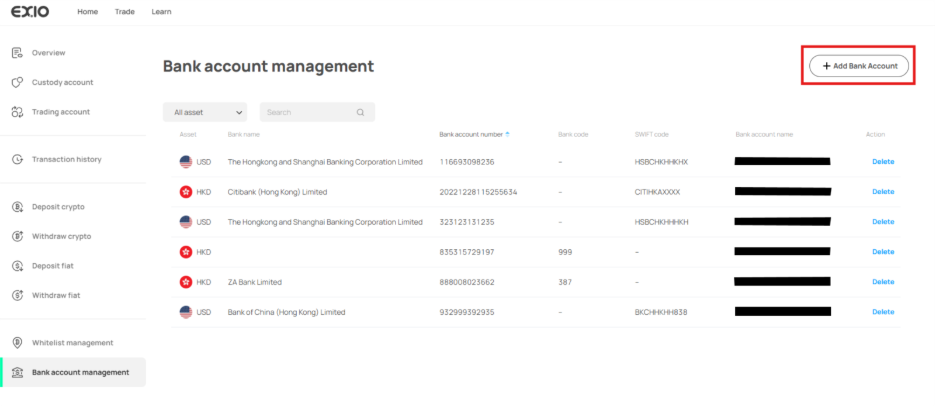Open the Trading account icon
The width and height of the screenshot is (936, 406).
point(17,112)
